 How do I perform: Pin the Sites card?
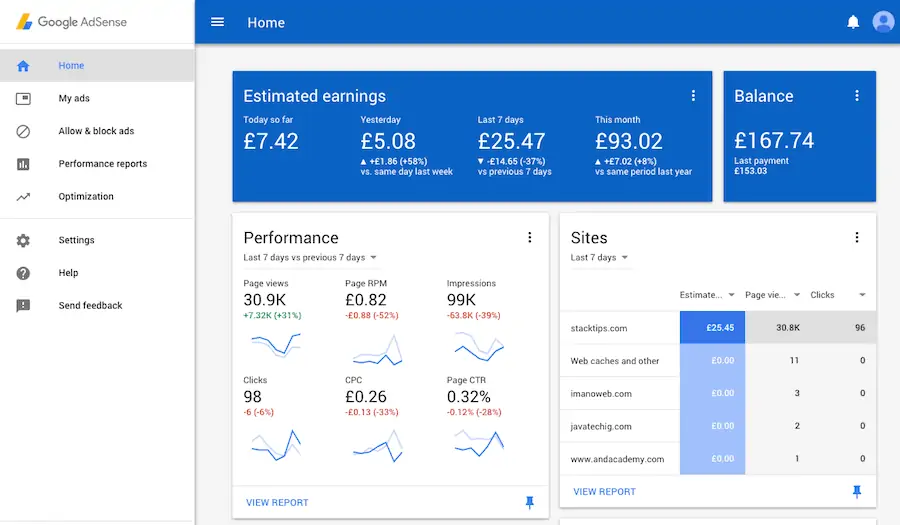(x=857, y=492)
